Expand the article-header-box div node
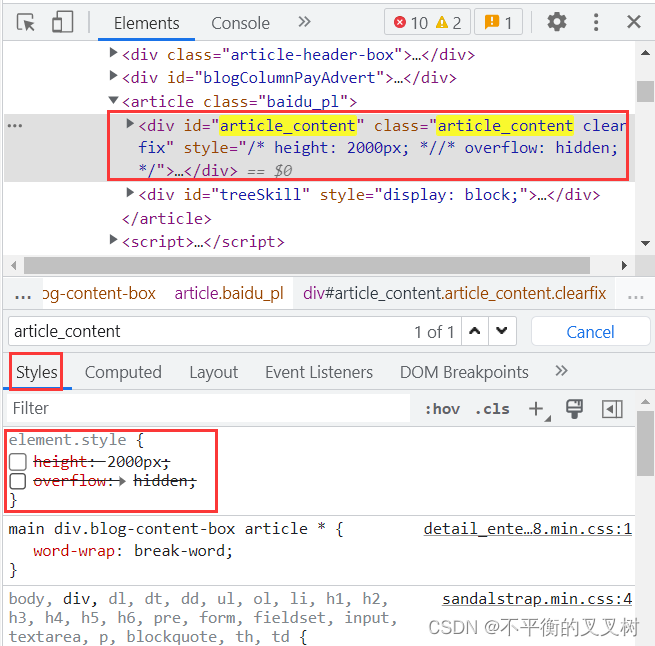Viewport: 655px width, 646px height. coord(113,52)
